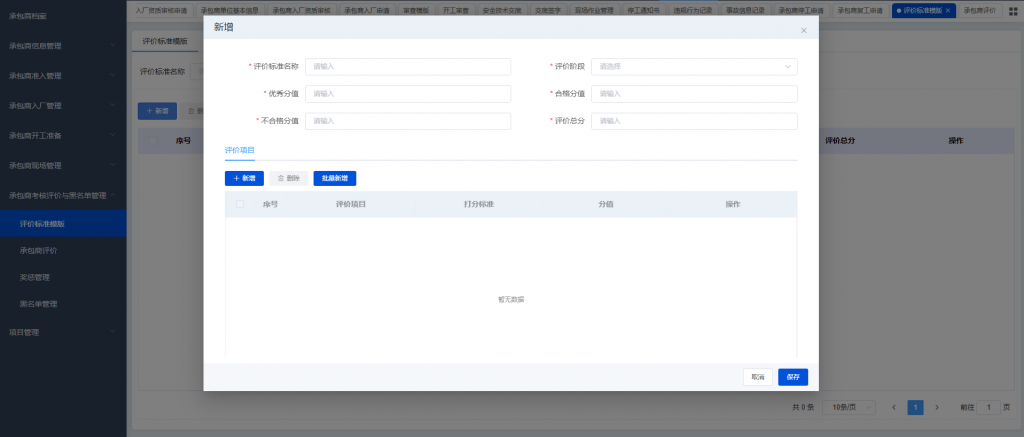Image resolution: width=1024 pixels, height=437 pixels.
Task: Open 黑名单管理 in sidebar
Action: [x=38, y=304]
